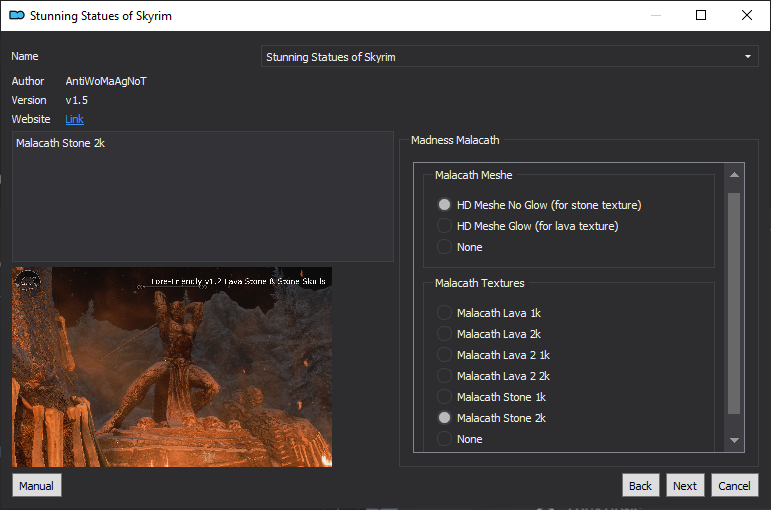
Task: Click the options panel scrollbar thumb
Action: [x=734, y=303]
